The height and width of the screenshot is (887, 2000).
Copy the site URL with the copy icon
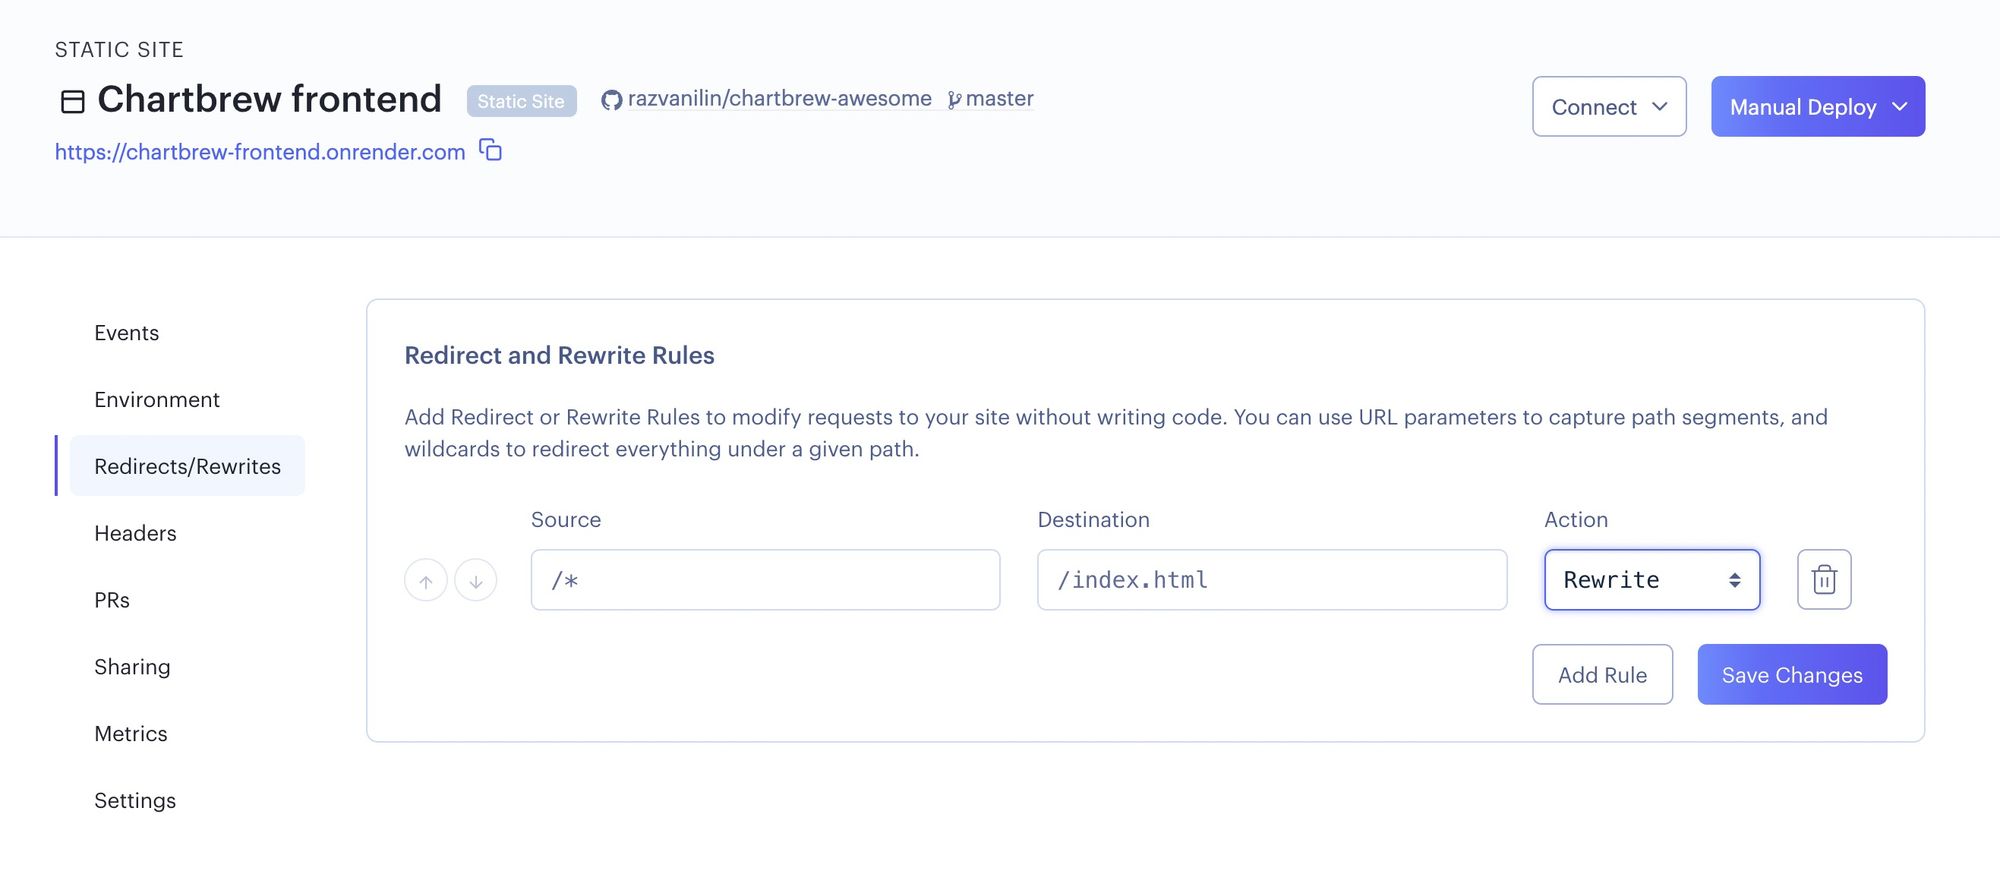490,150
